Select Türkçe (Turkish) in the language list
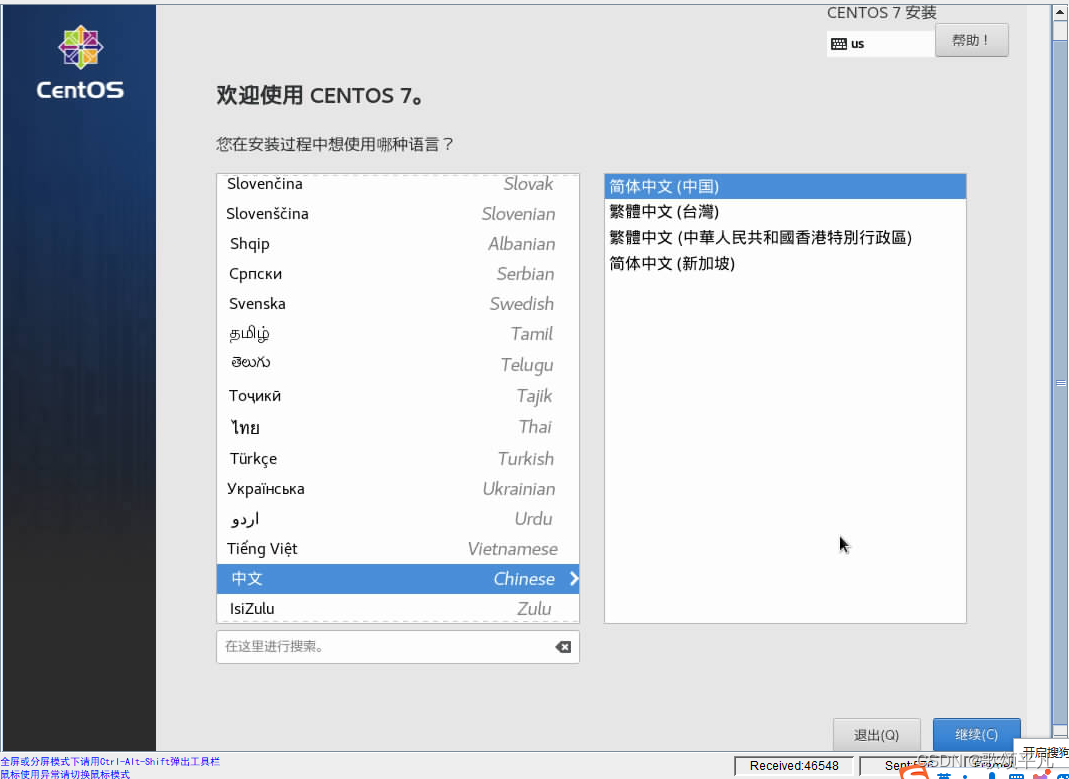This screenshot has height=779, width=1069. [x=397, y=459]
